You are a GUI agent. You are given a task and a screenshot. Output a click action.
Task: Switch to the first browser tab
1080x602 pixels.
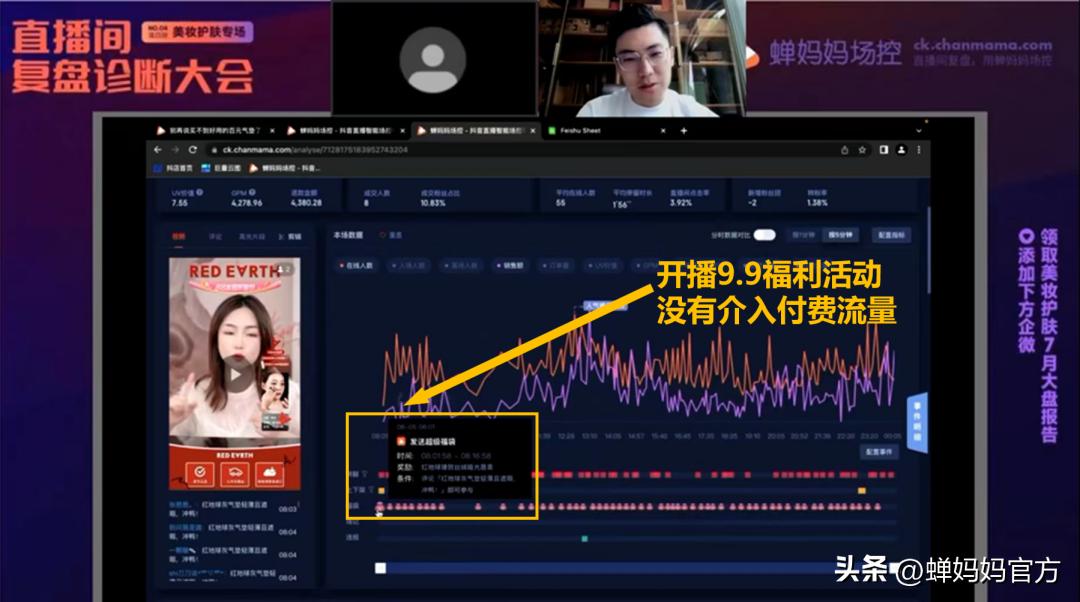click(215, 130)
